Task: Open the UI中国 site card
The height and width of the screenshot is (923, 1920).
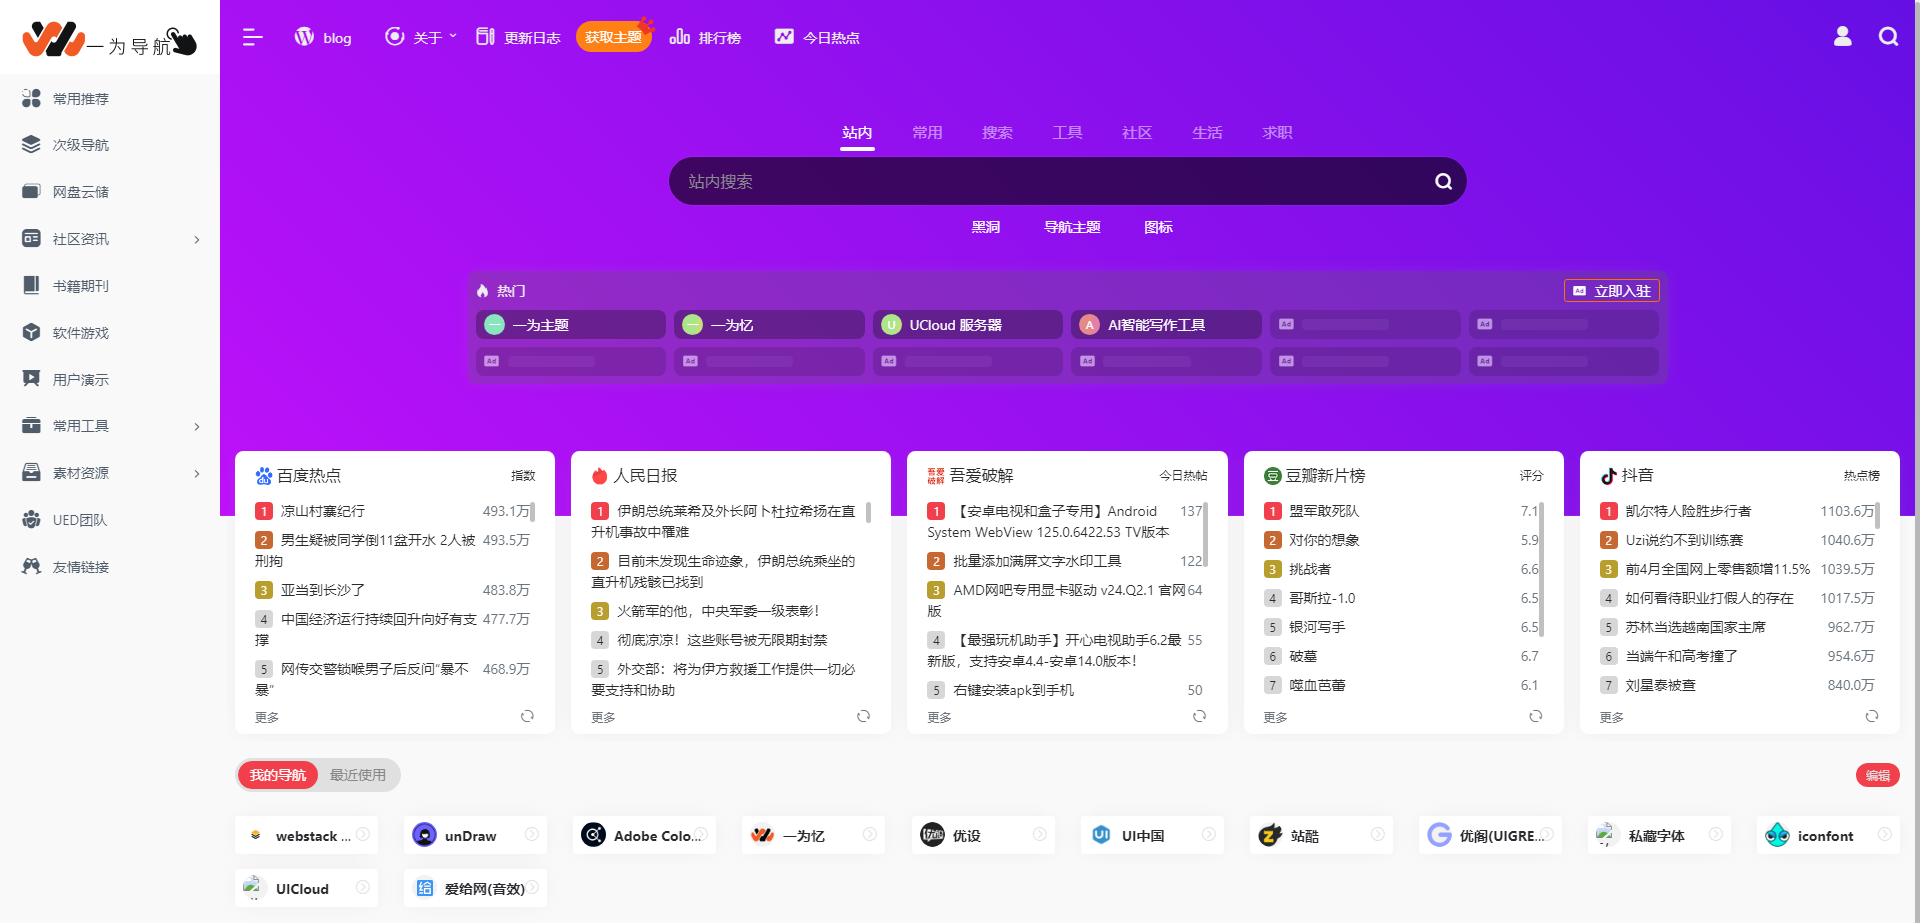Action: pos(1151,835)
